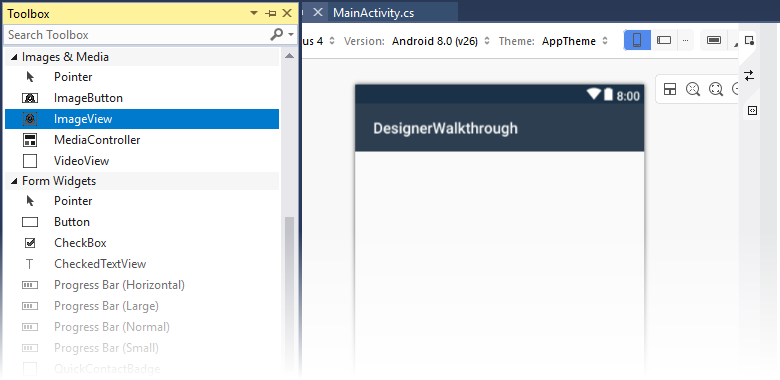Pick the CheckedTextView widget

pos(142,264)
